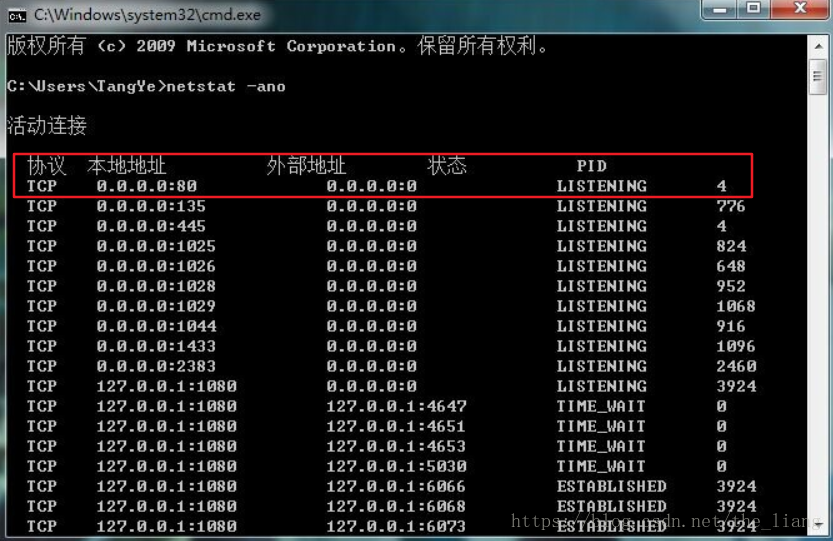Click the 本地地址 column header
The height and width of the screenshot is (541, 833).
[x=126, y=166]
